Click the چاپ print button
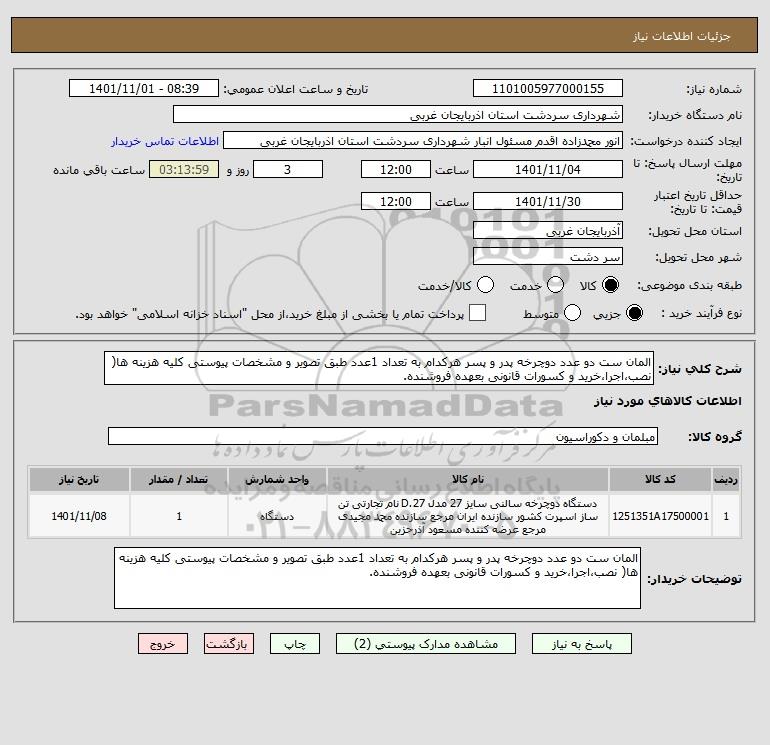This screenshot has width=770, height=745. coord(295,644)
